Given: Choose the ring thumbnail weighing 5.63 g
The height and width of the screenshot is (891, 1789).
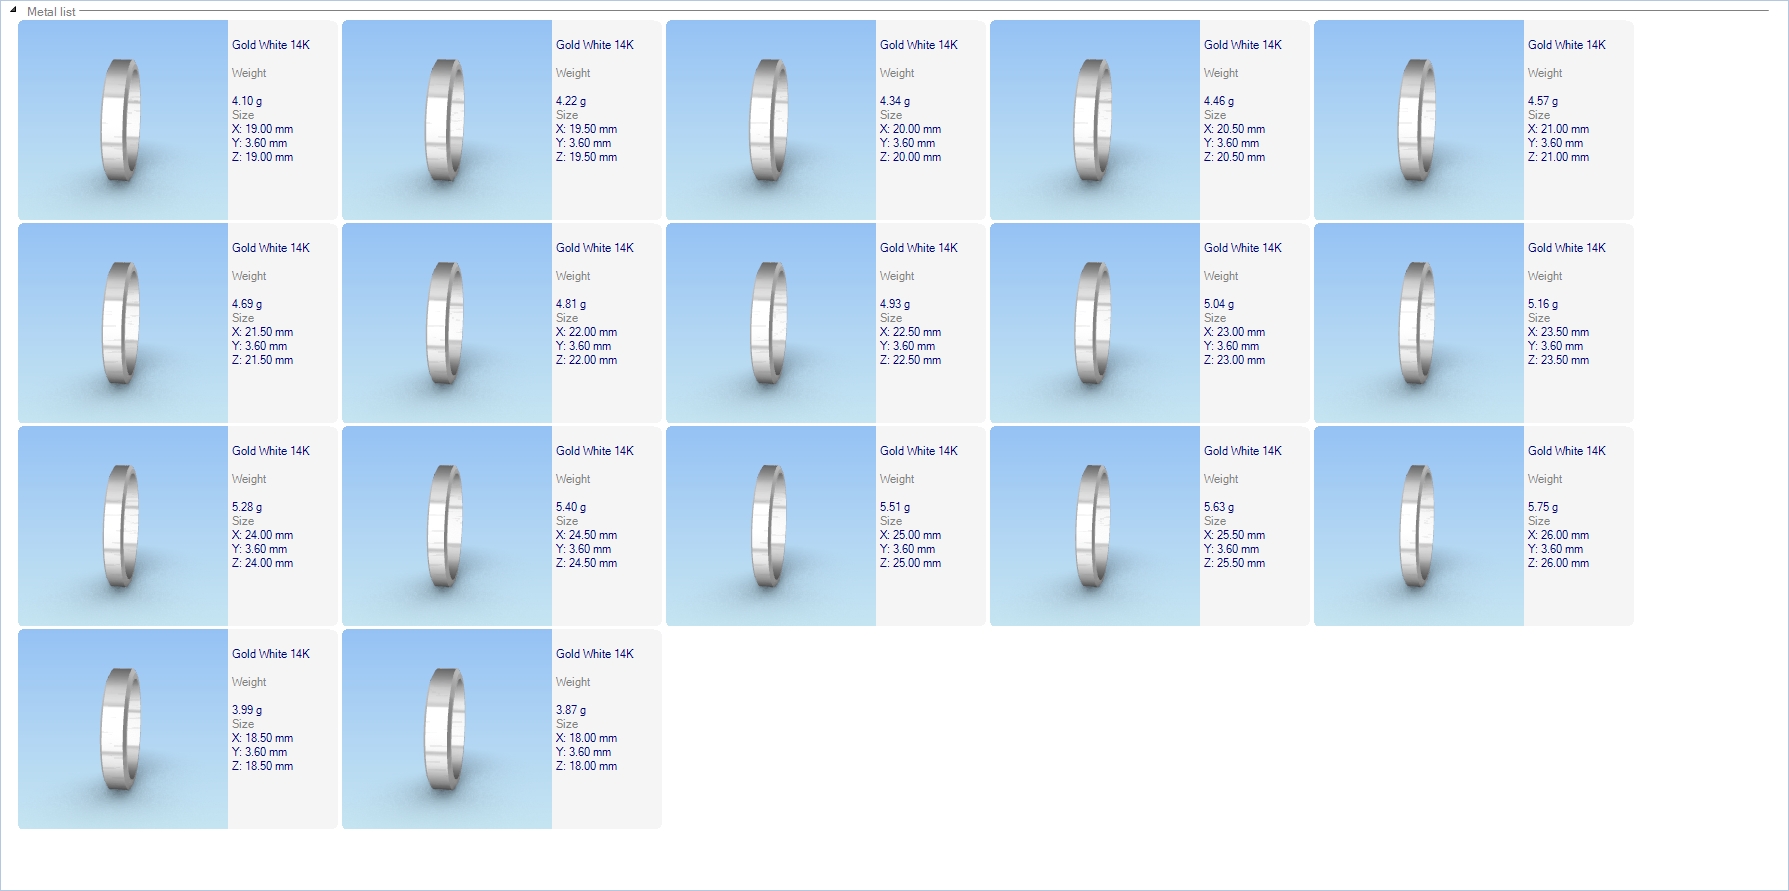Looking at the screenshot, I should [1095, 526].
